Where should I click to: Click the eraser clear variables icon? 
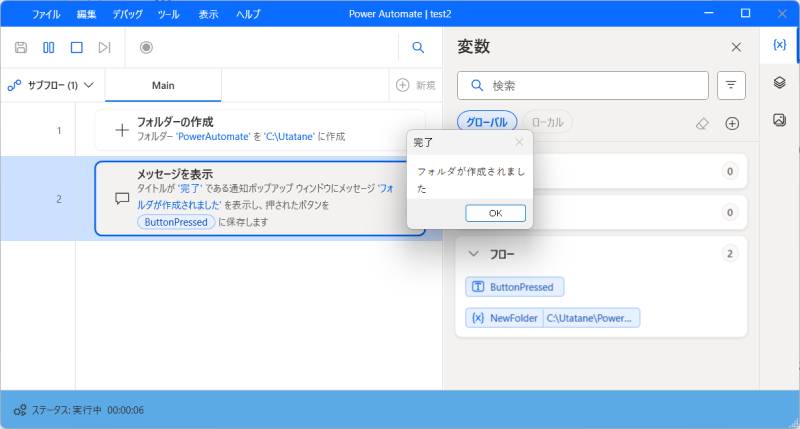pos(703,123)
